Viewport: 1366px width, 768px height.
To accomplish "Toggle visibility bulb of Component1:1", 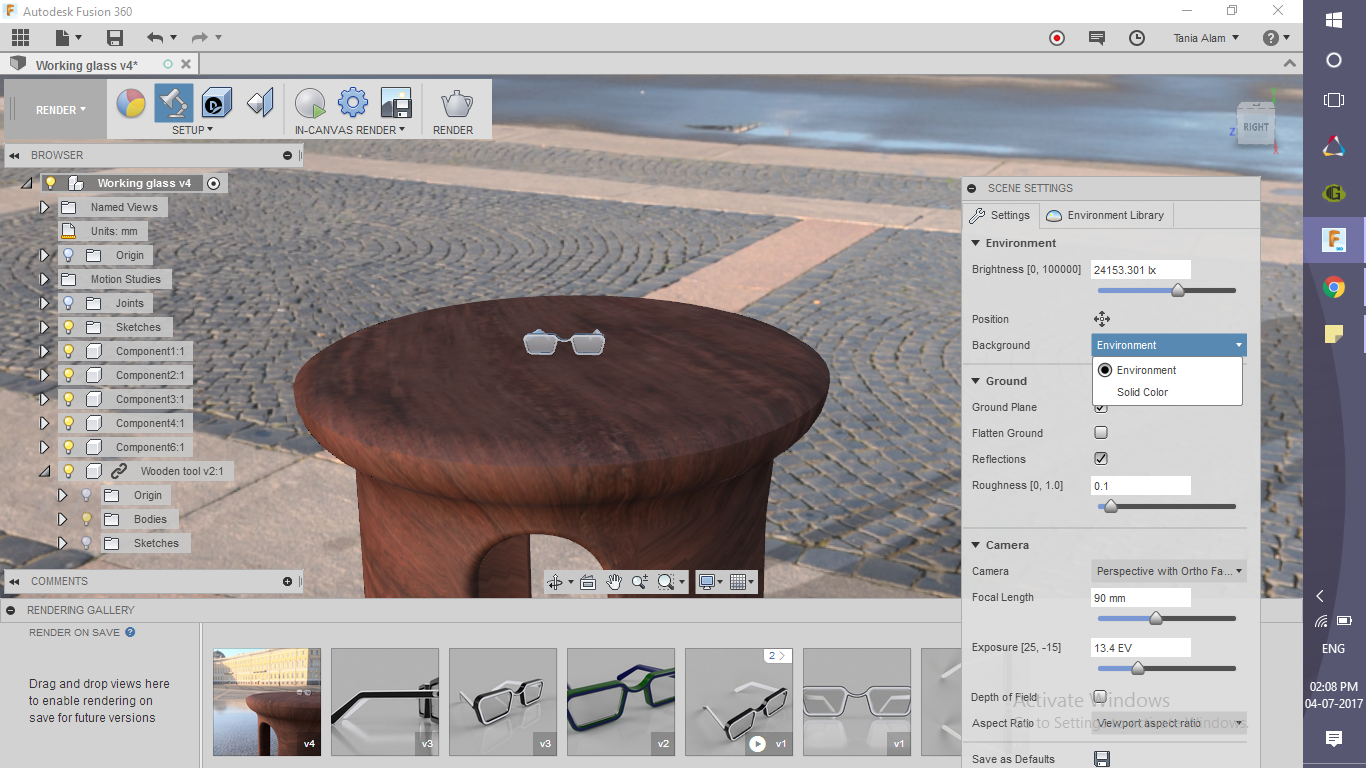I will (68, 351).
